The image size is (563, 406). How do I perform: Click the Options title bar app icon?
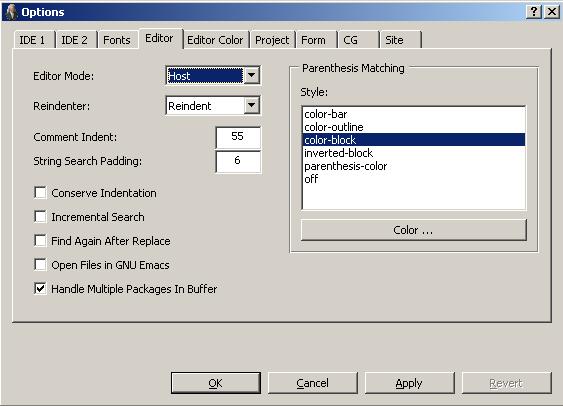pyautogui.click(x=11, y=12)
